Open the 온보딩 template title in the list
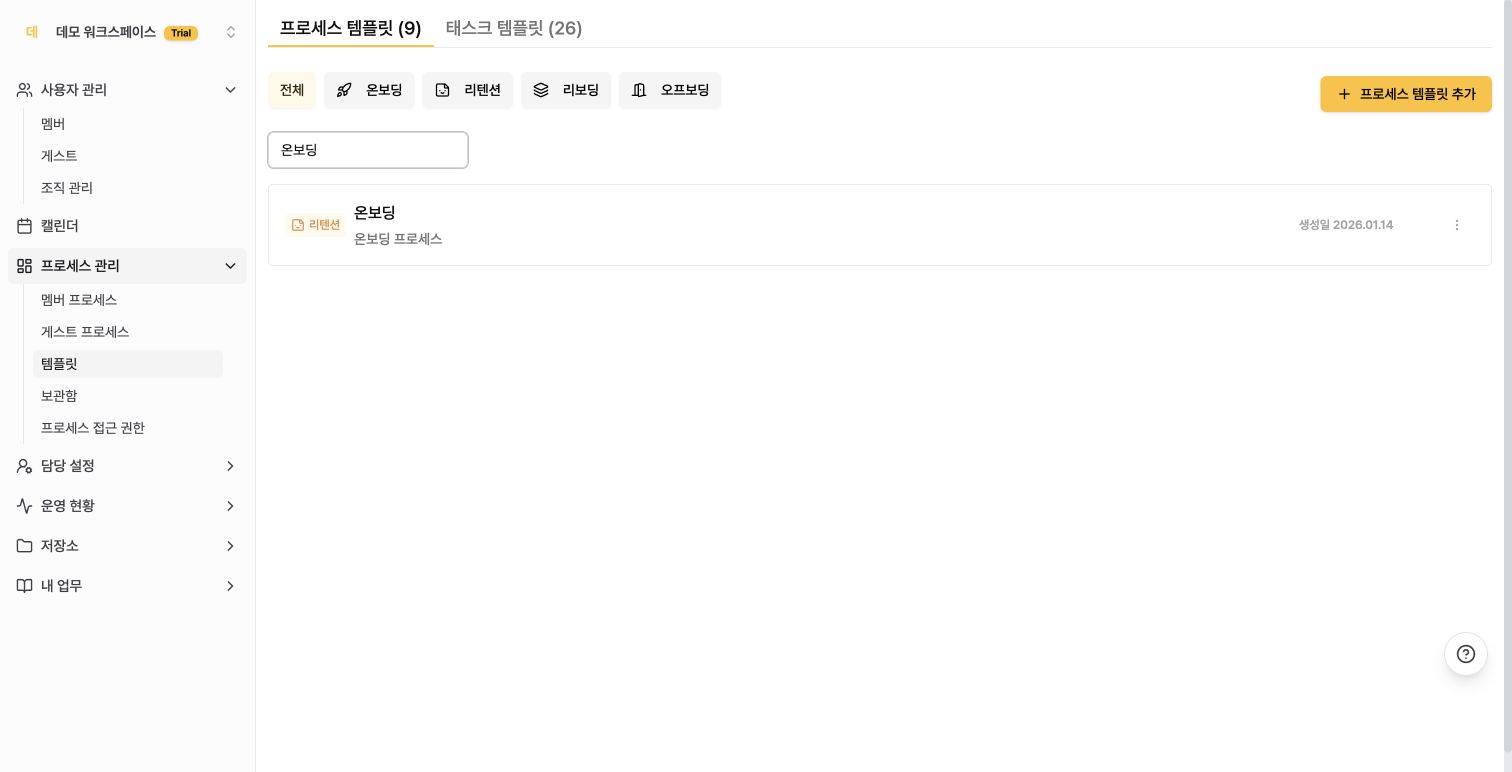Screen dimensions: 1512x772 coord(375,213)
